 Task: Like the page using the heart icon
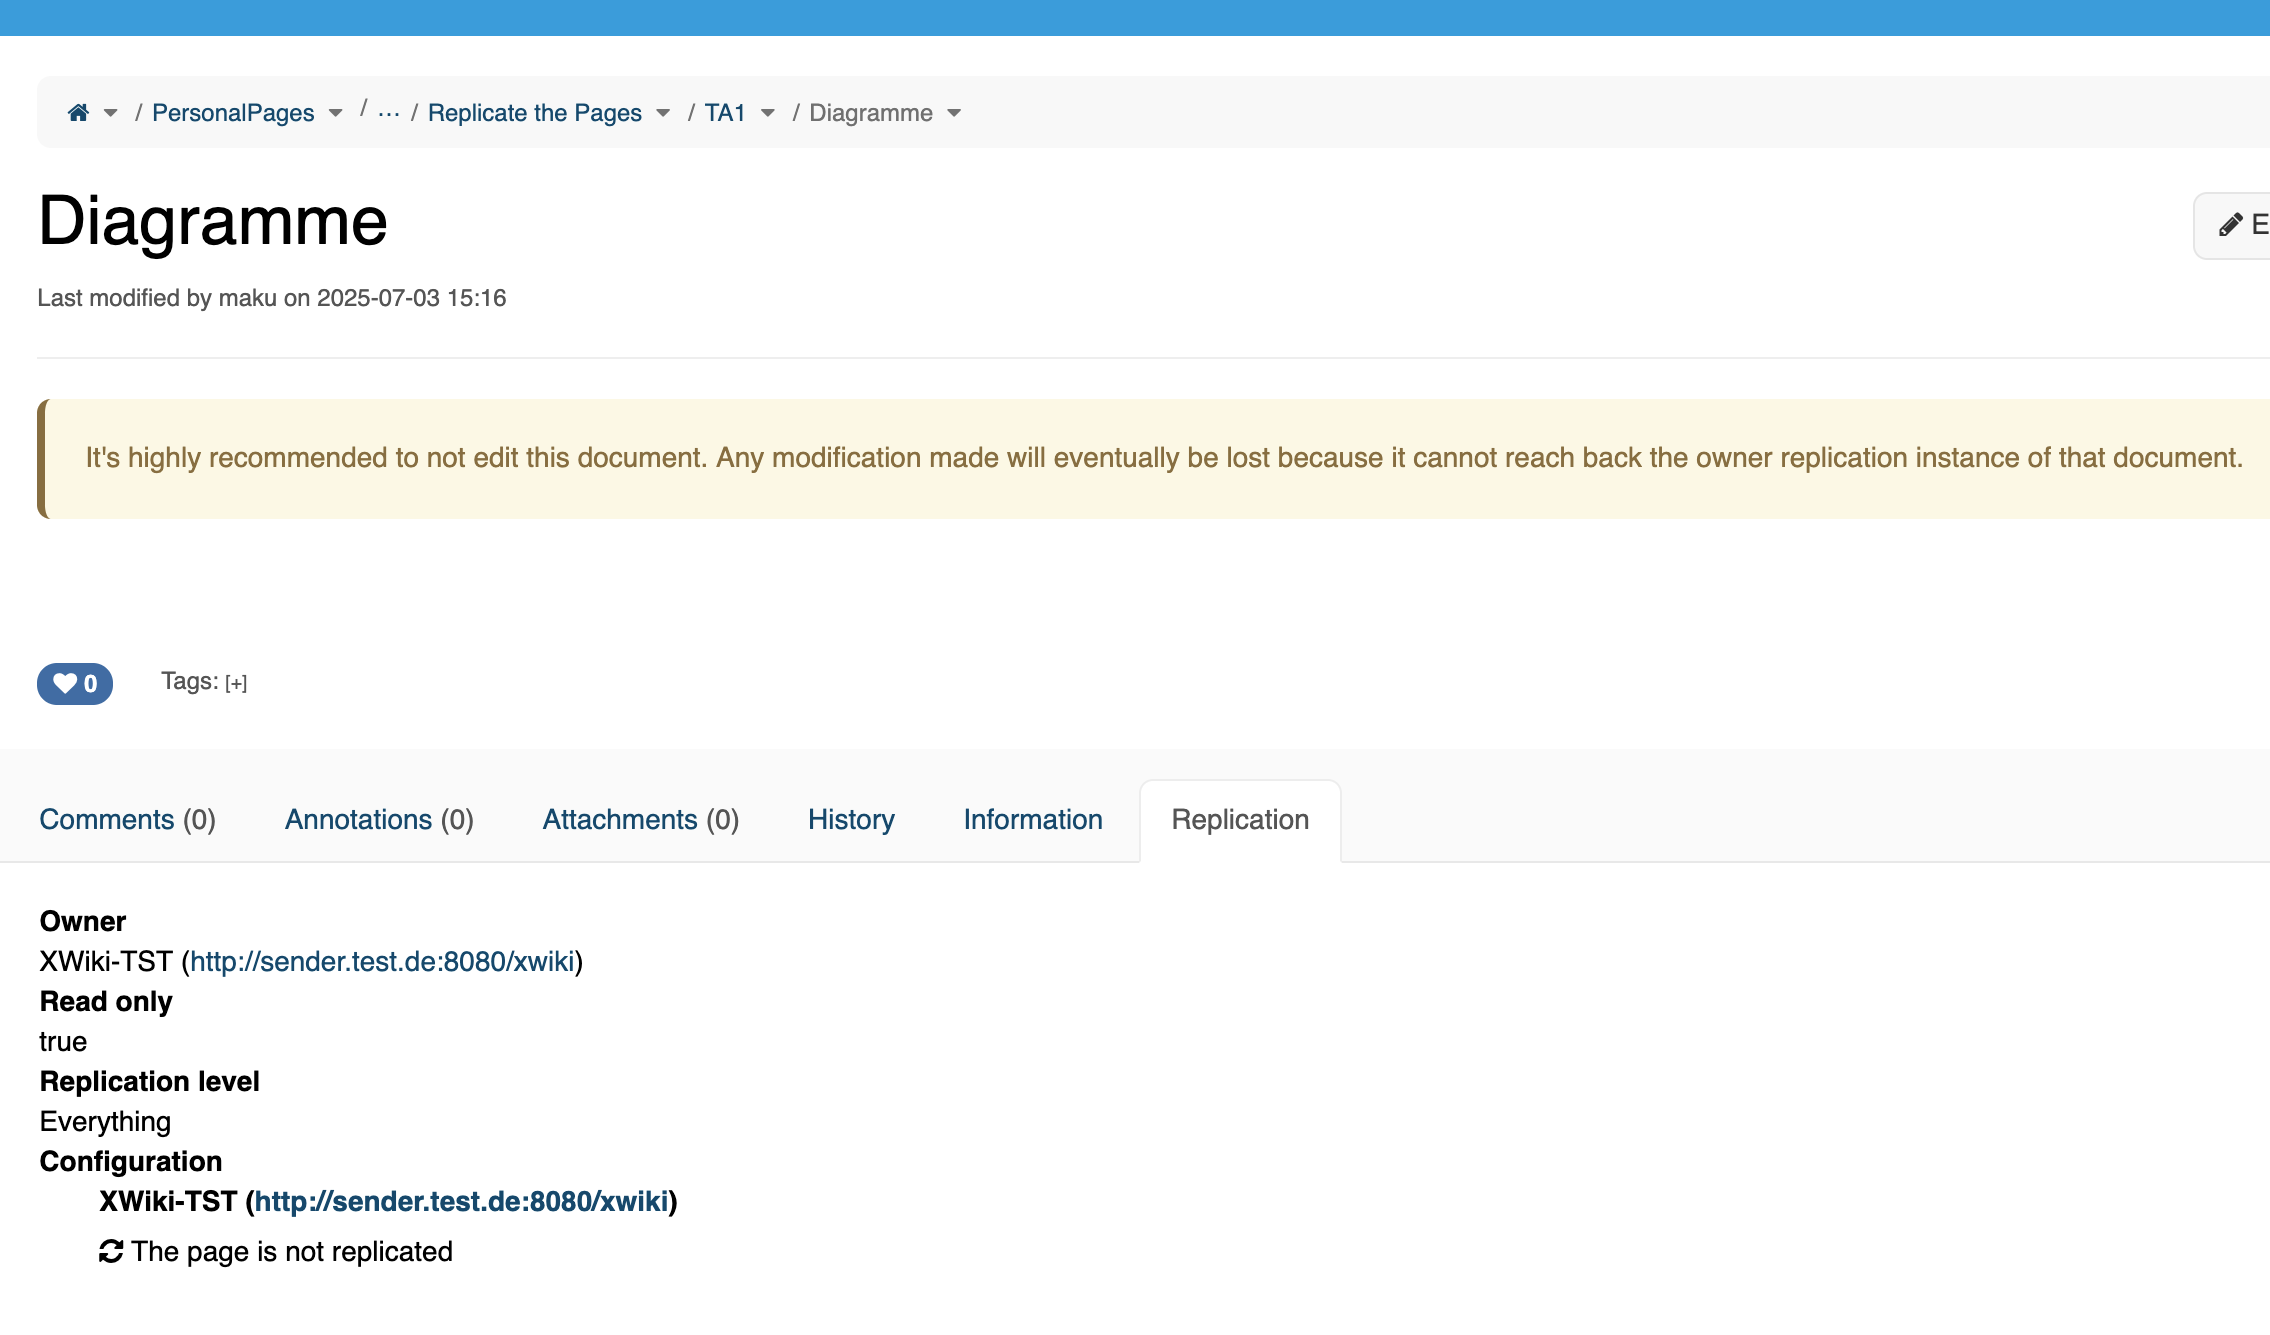click(65, 684)
